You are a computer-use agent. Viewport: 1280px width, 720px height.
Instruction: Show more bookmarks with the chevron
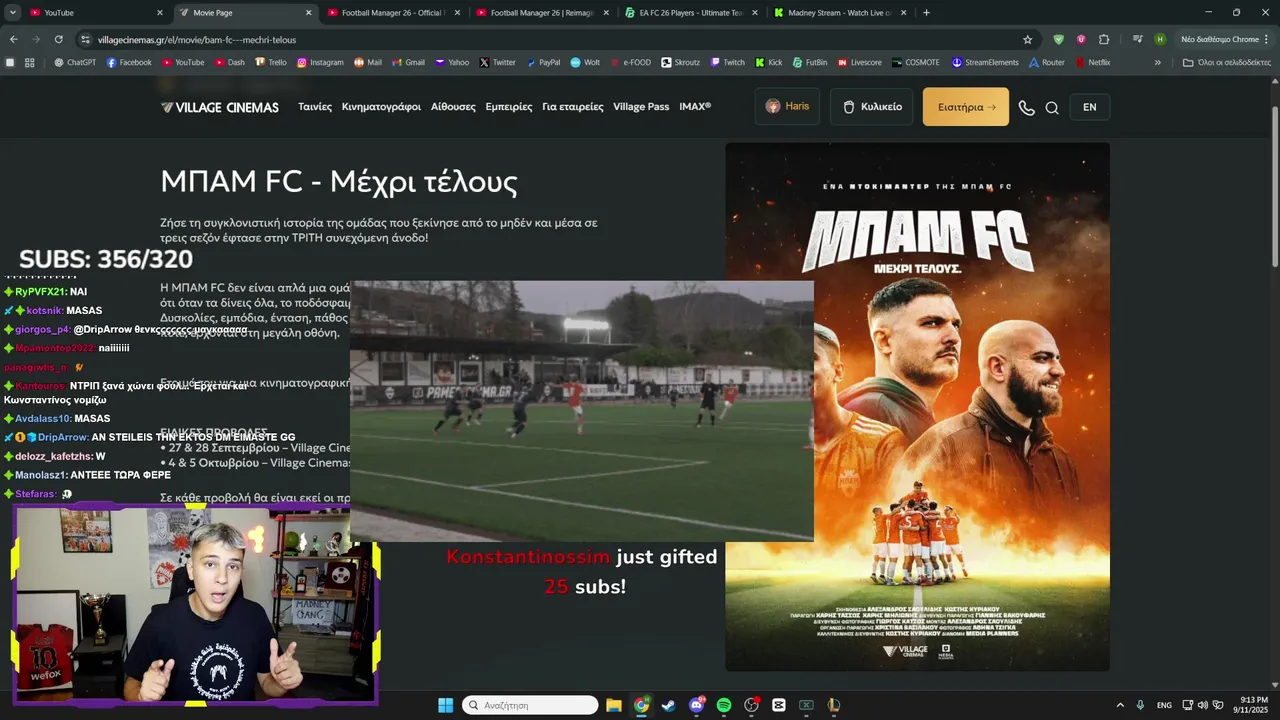(x=1158, y=62)
